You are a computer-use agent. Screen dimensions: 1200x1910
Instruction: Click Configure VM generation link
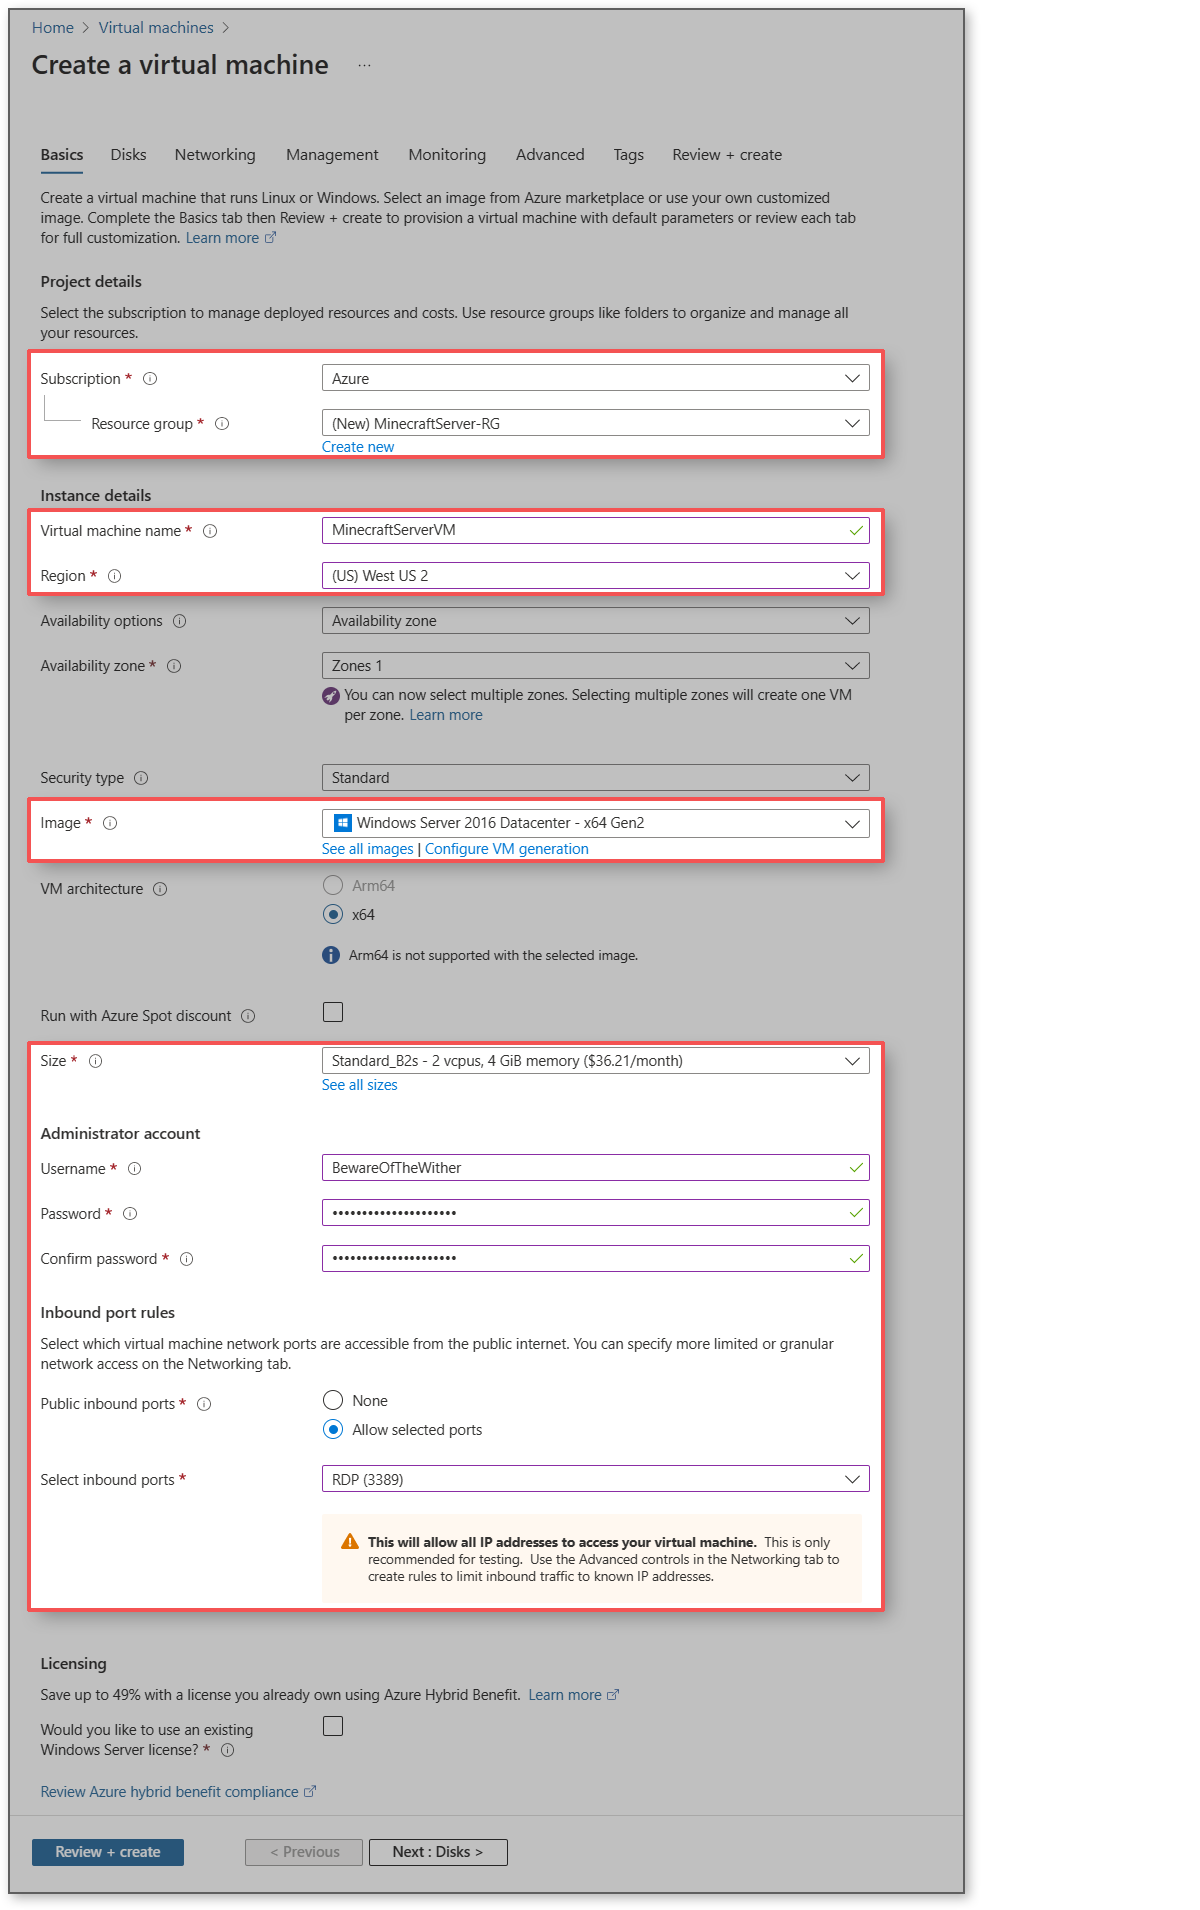(x=507, y=849)
